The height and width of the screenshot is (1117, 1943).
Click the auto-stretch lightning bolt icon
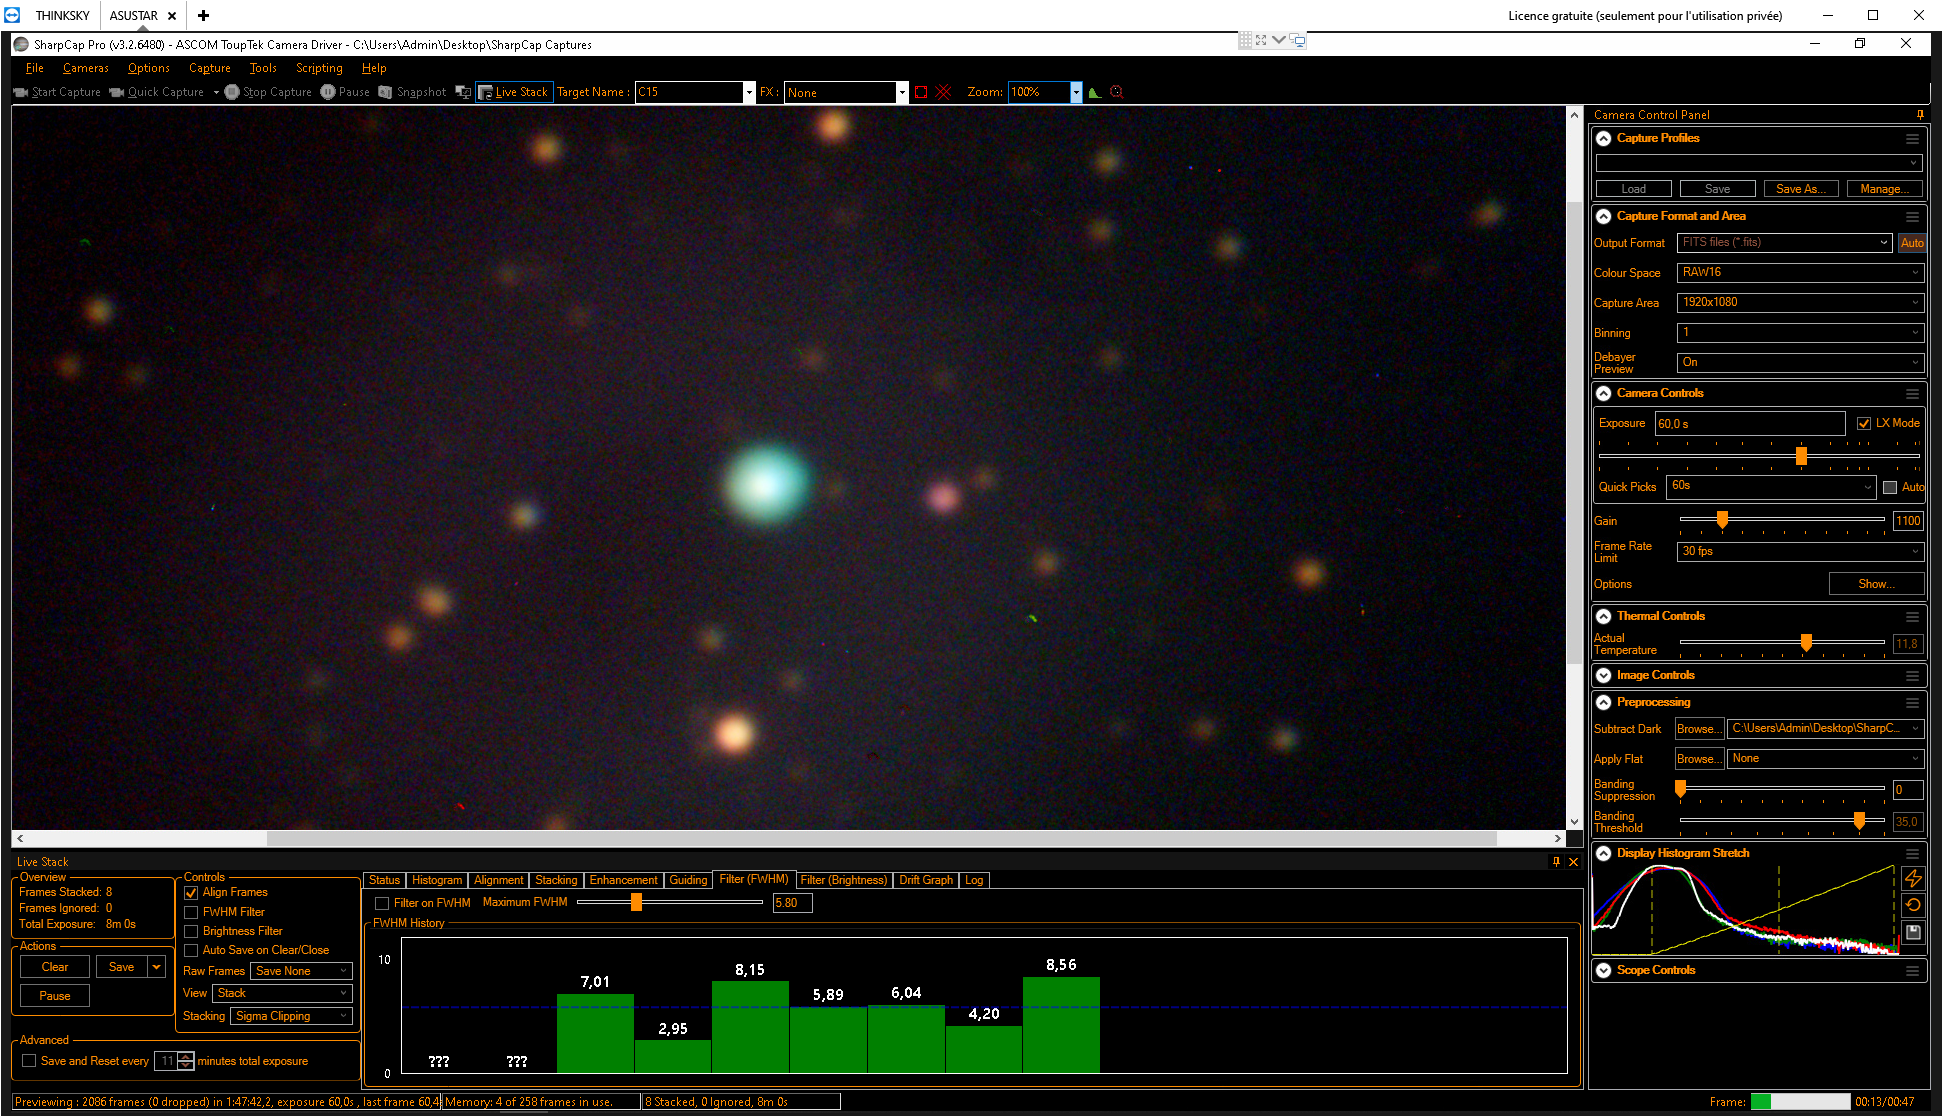[1913, 878]
